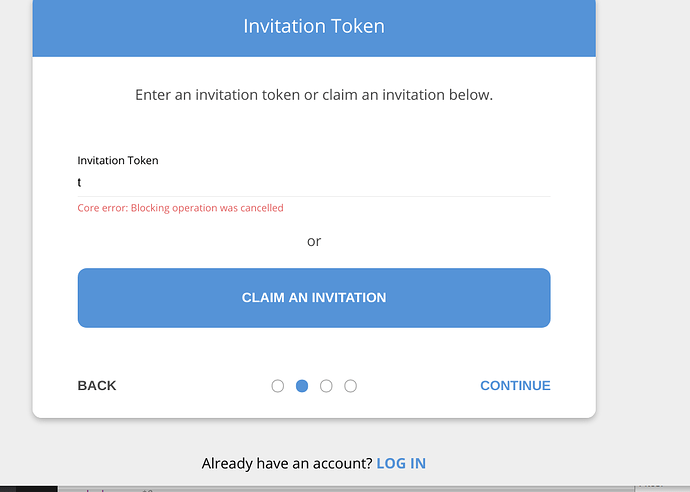Open the LOG IN link
The height and width of the screenshot is (492, 690).
pos(401,464)
